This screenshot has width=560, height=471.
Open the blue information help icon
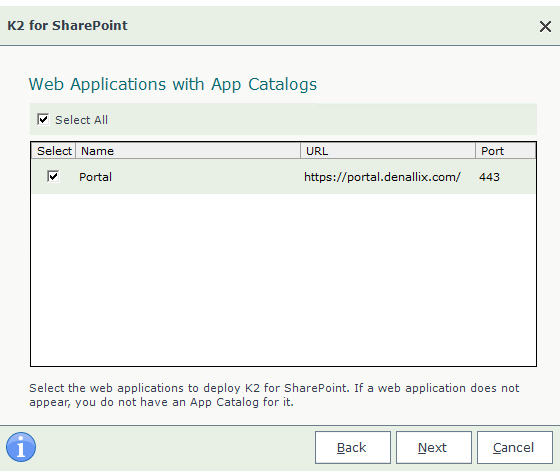coord(21,447)
